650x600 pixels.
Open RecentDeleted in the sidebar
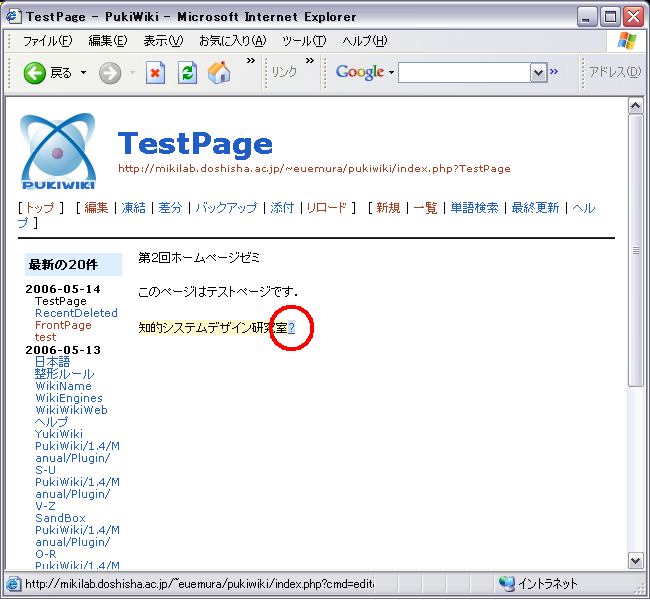(x=76, y=313)
